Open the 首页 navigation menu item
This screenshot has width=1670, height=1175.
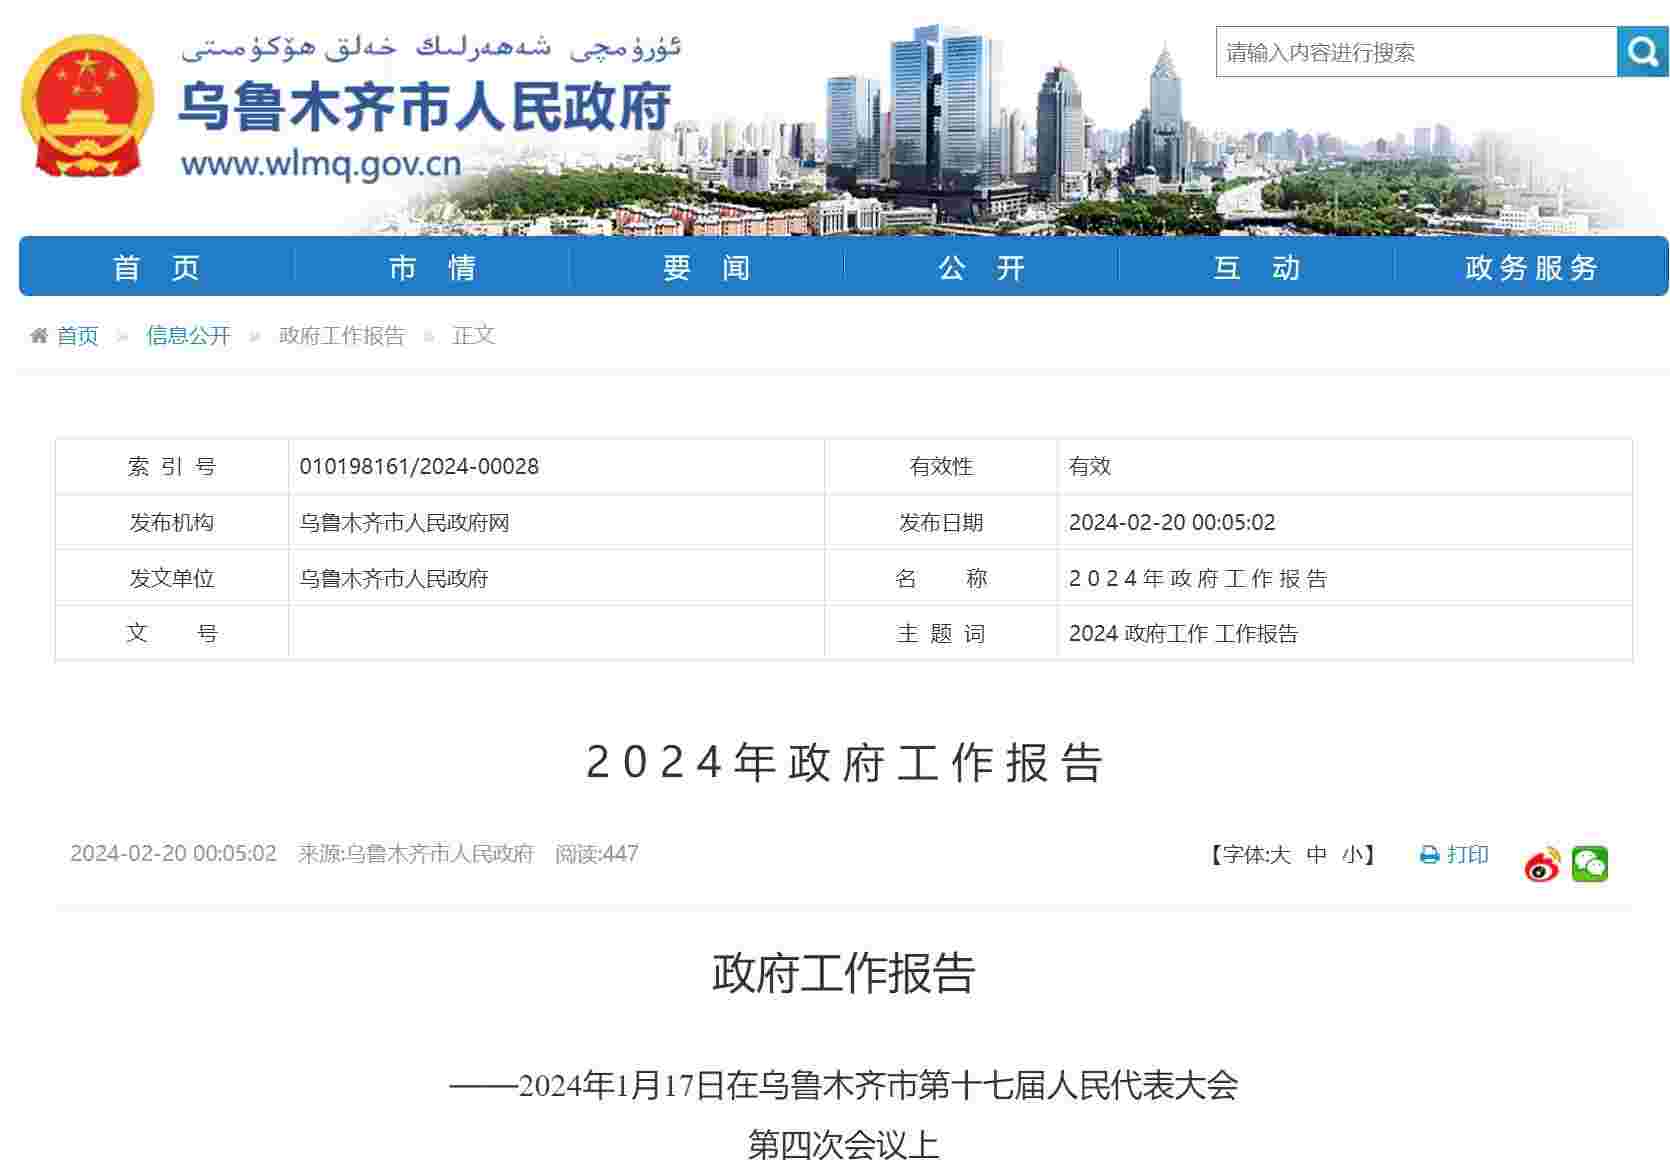(157, 267)
